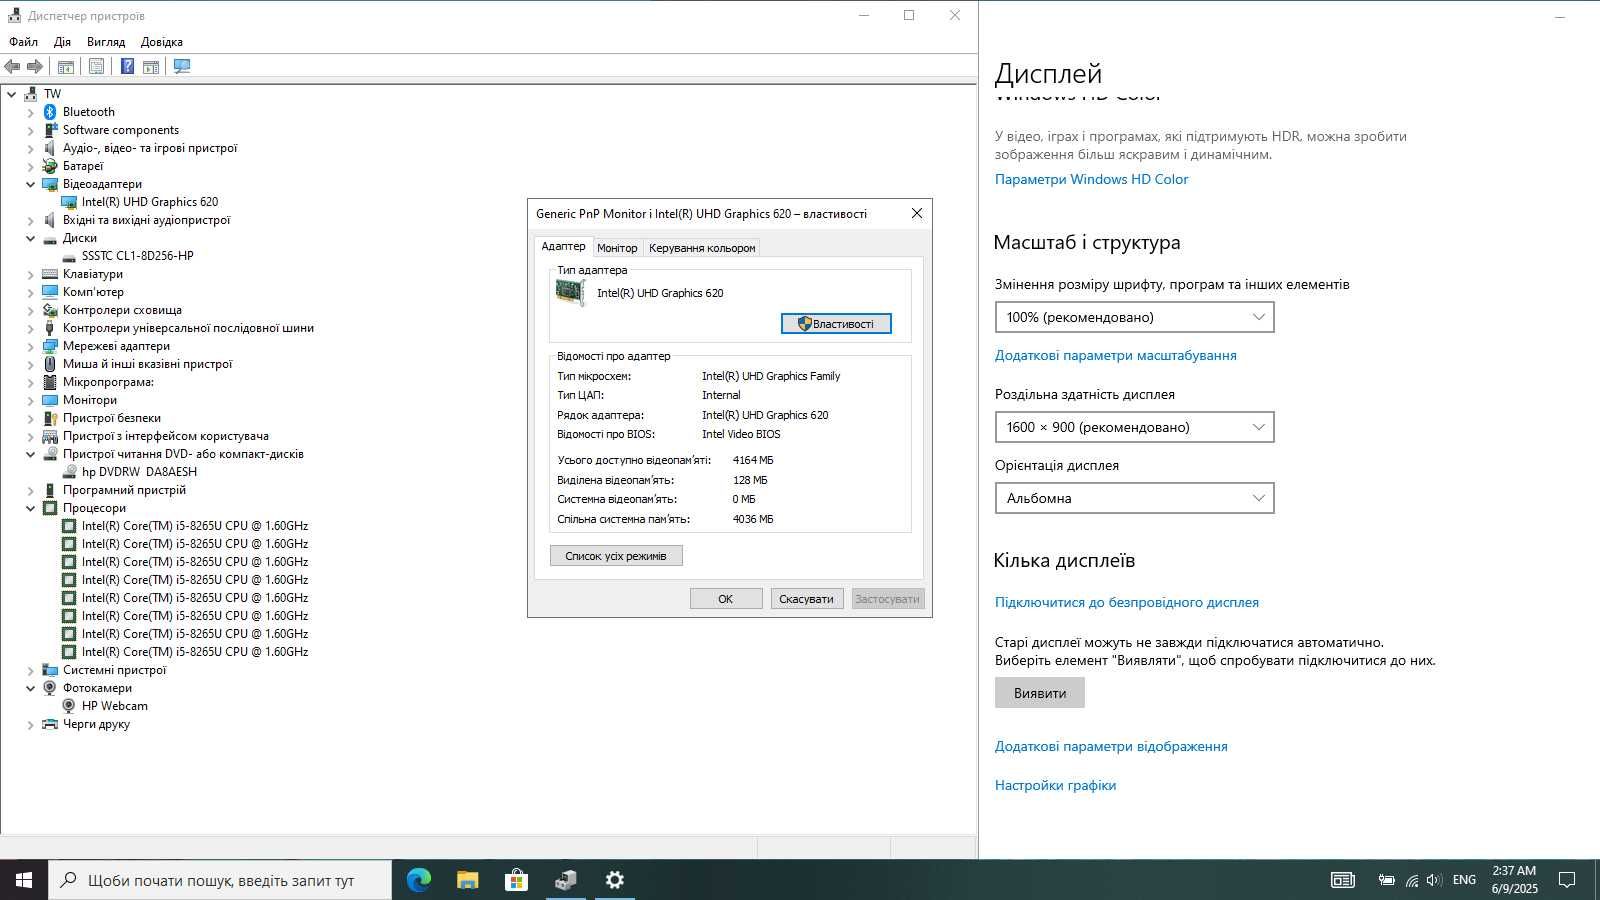Collapse the Процесори node
This screenshot has height=900, width=1600.
(x=31, y=508)
